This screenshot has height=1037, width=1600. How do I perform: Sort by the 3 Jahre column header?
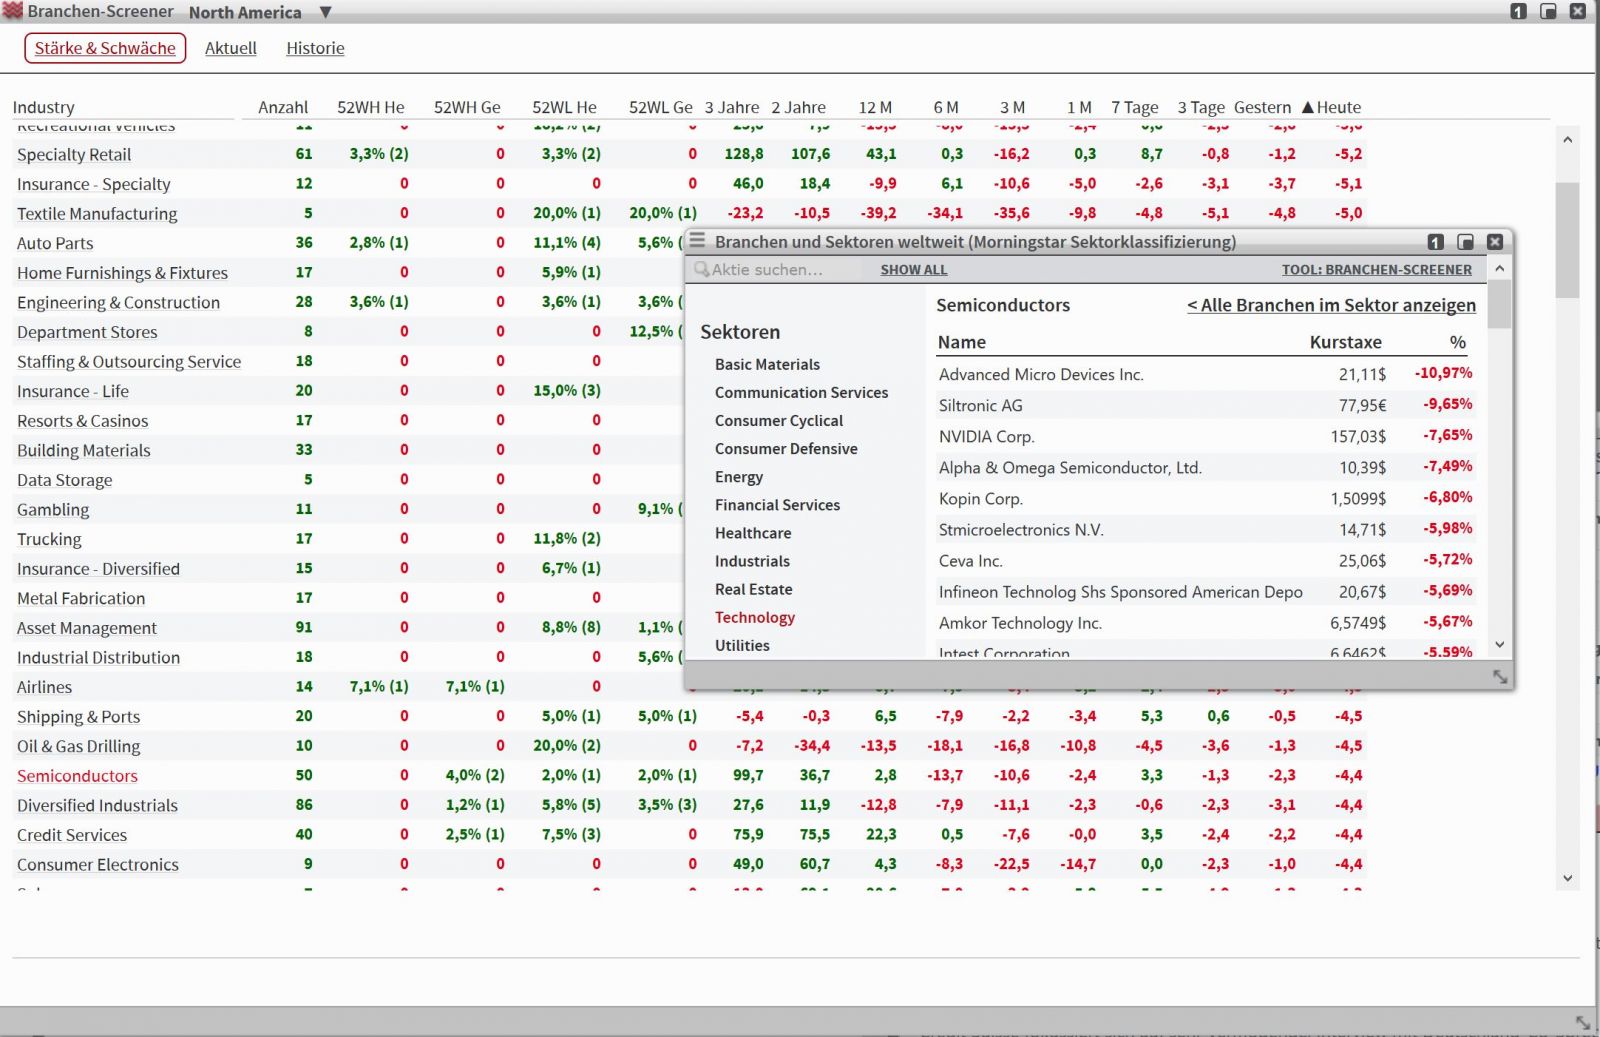tap(732, 107)
